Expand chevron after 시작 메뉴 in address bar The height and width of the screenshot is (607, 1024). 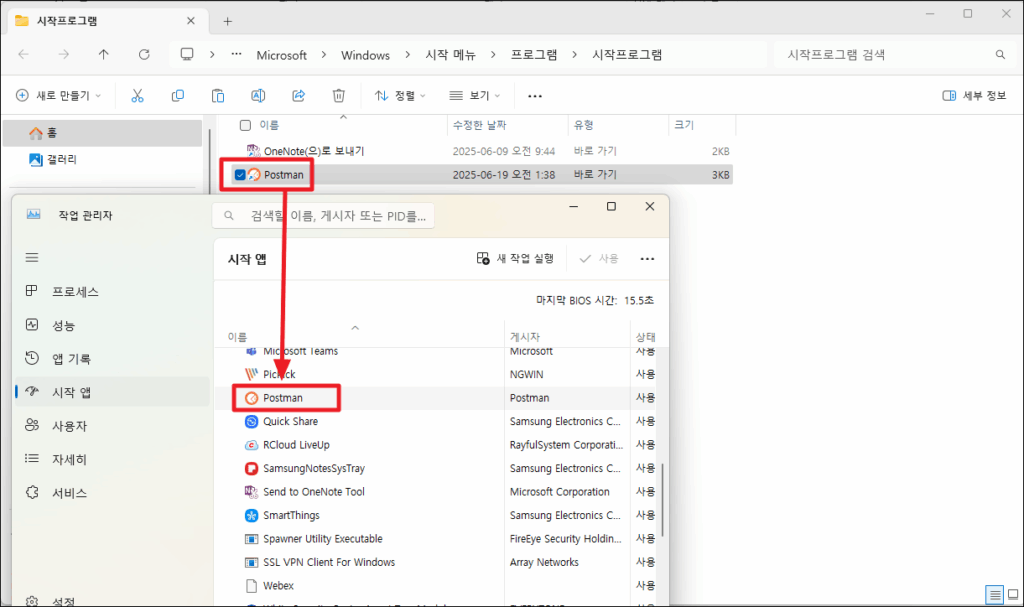click(x=493, y=55)
